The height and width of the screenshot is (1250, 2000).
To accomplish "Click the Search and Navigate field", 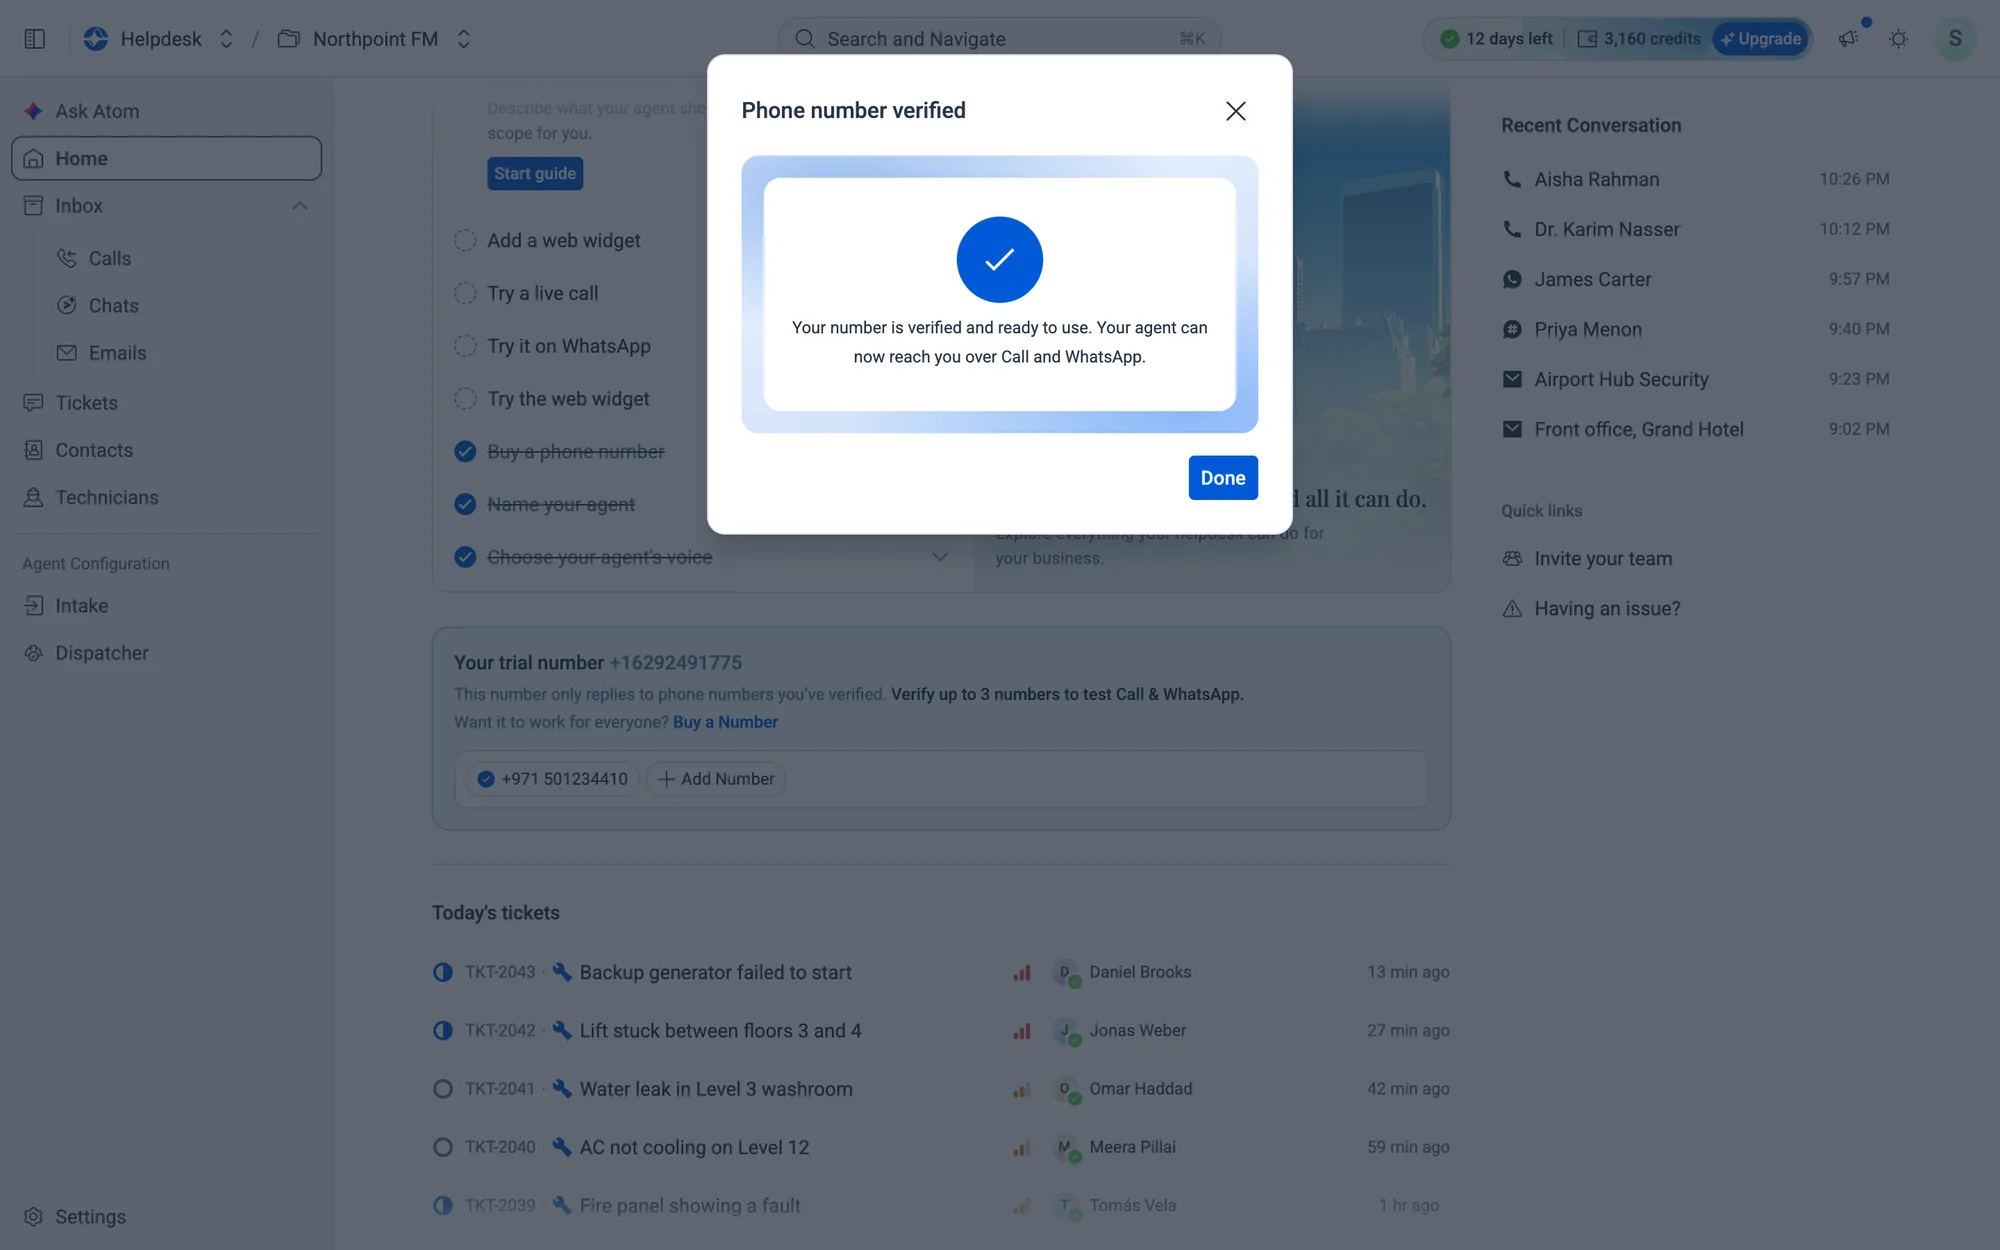I will tap(999, 39).
